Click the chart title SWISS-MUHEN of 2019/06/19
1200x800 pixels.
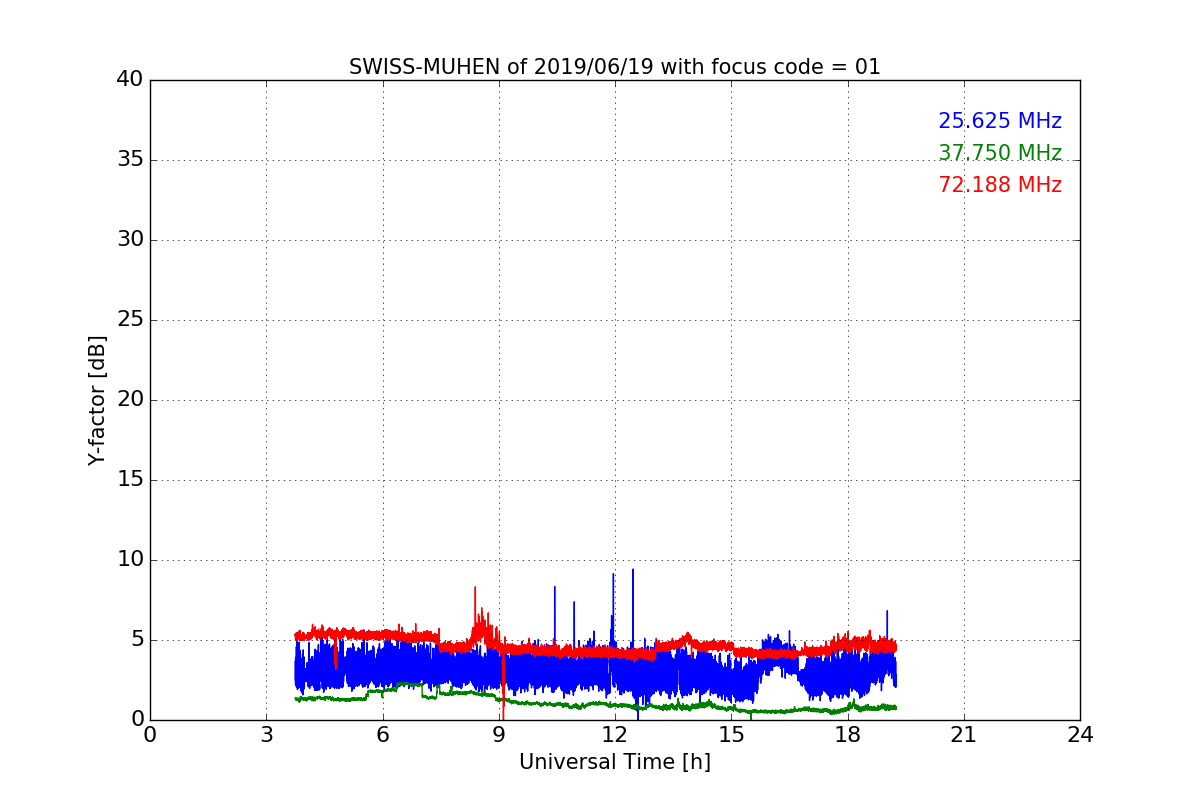click(x=614, y=67)
